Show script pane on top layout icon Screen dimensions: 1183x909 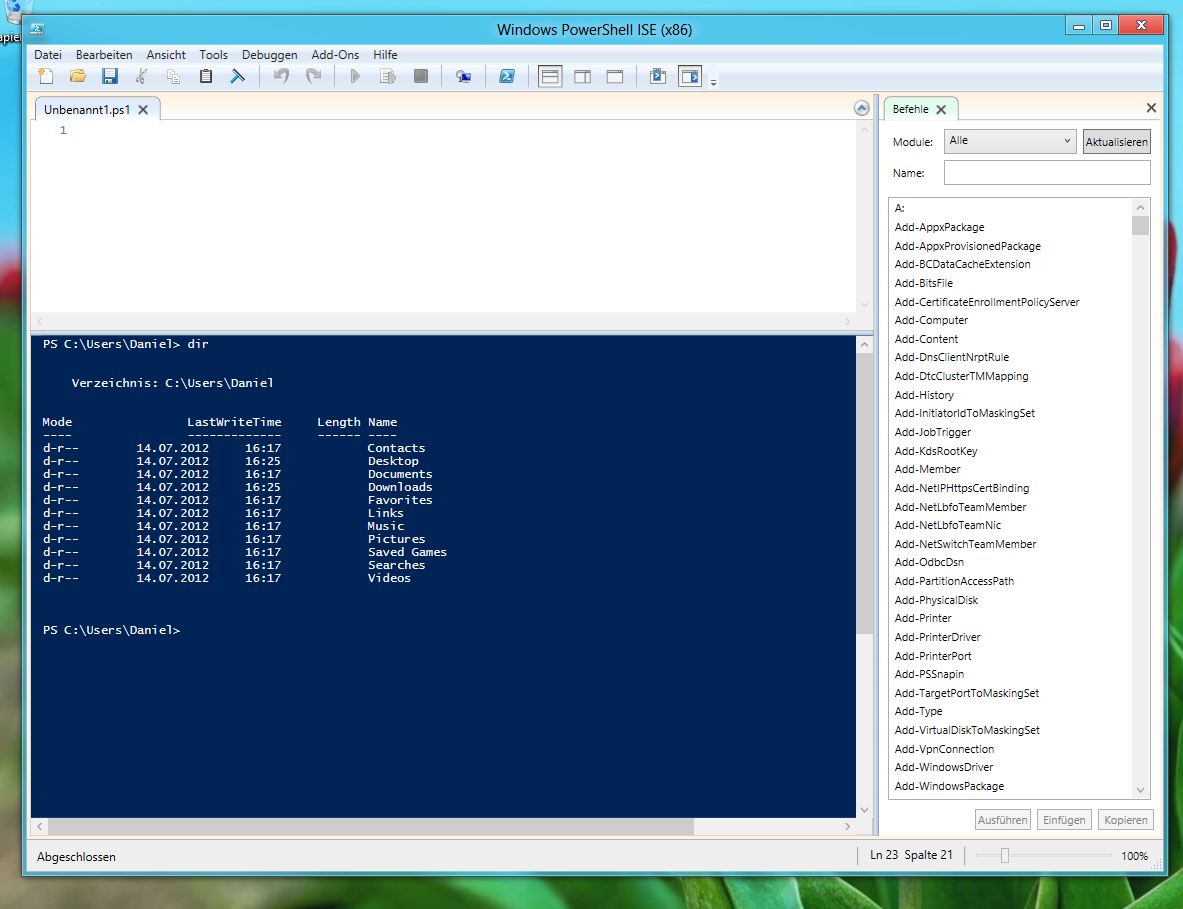pyautogui.click(x=550, y=76)
